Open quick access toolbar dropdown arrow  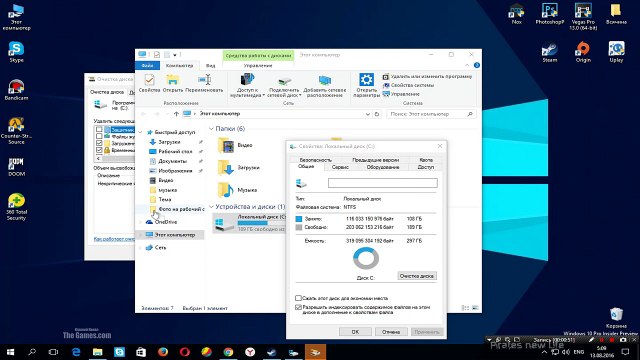175,55
